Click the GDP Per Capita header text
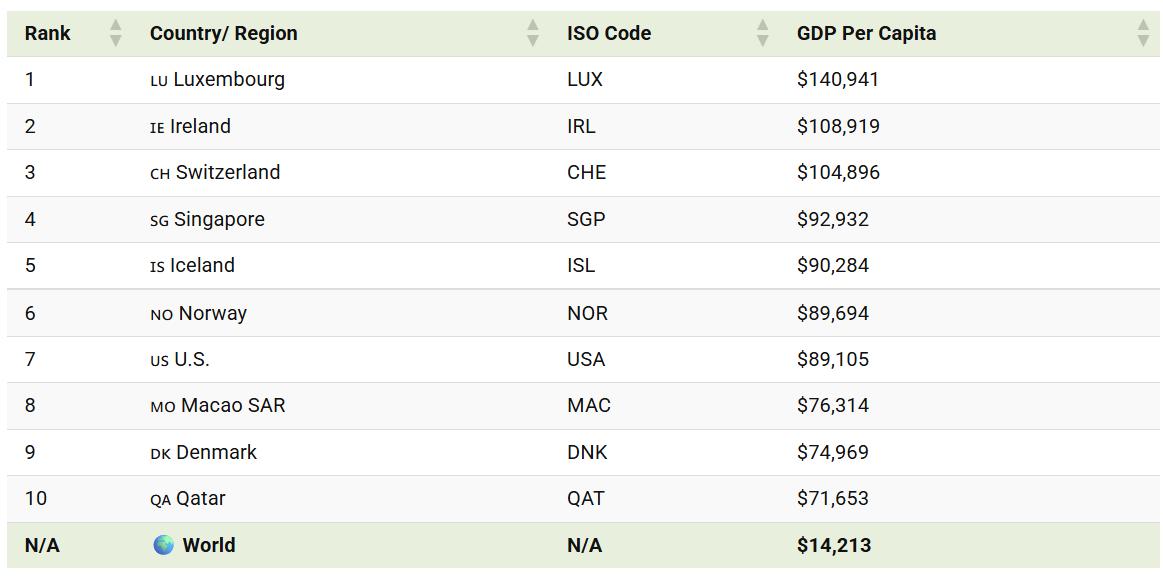1163x576 pixels. [x=866, y=33]
